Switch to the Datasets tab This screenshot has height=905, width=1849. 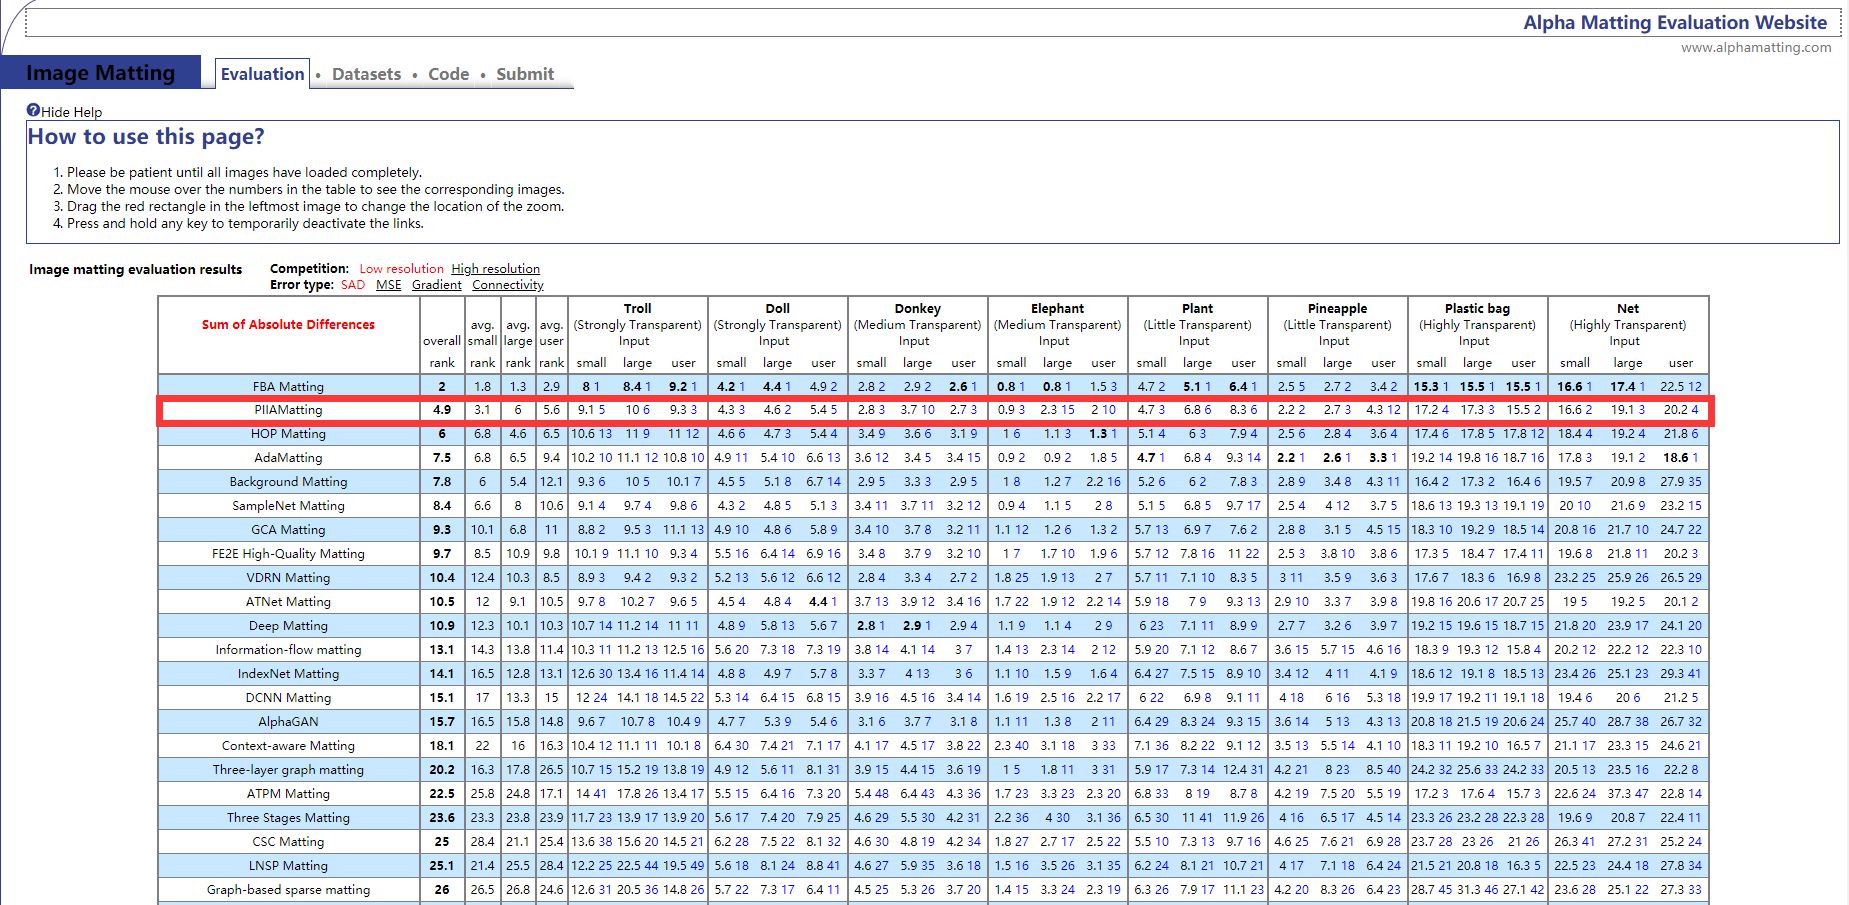366,74
